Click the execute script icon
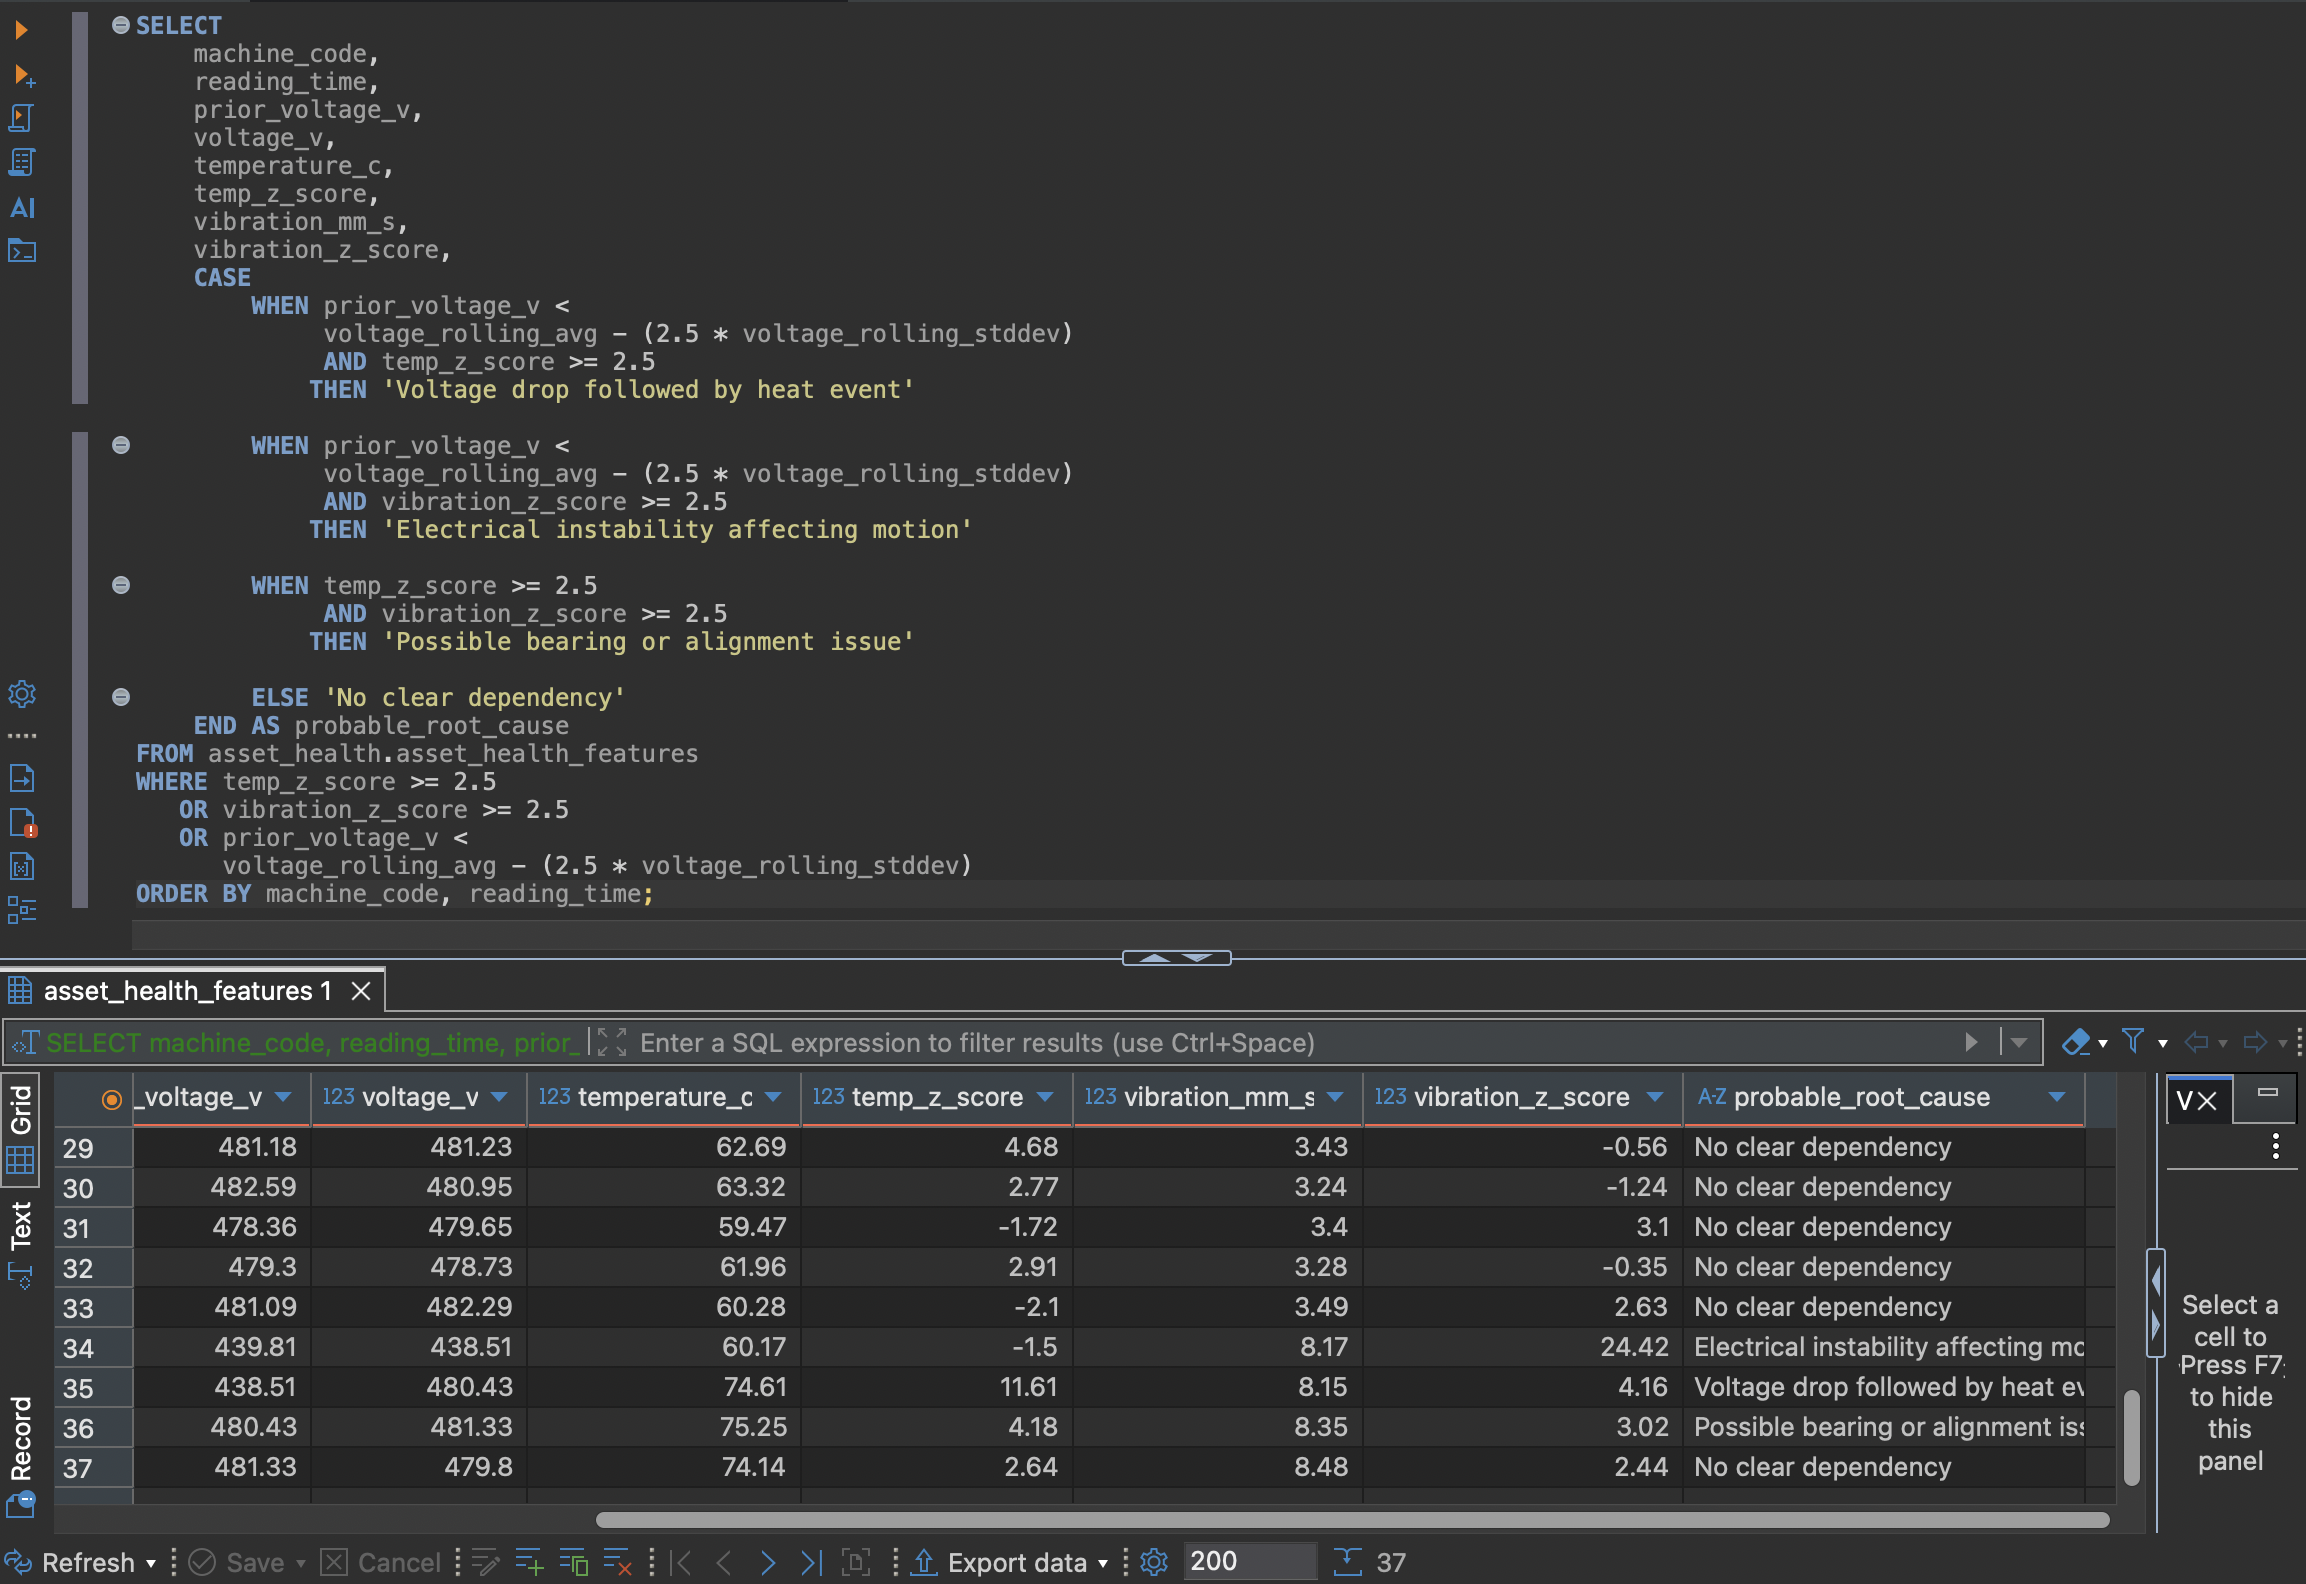The image size is (2306, 1584). point(21,118)
